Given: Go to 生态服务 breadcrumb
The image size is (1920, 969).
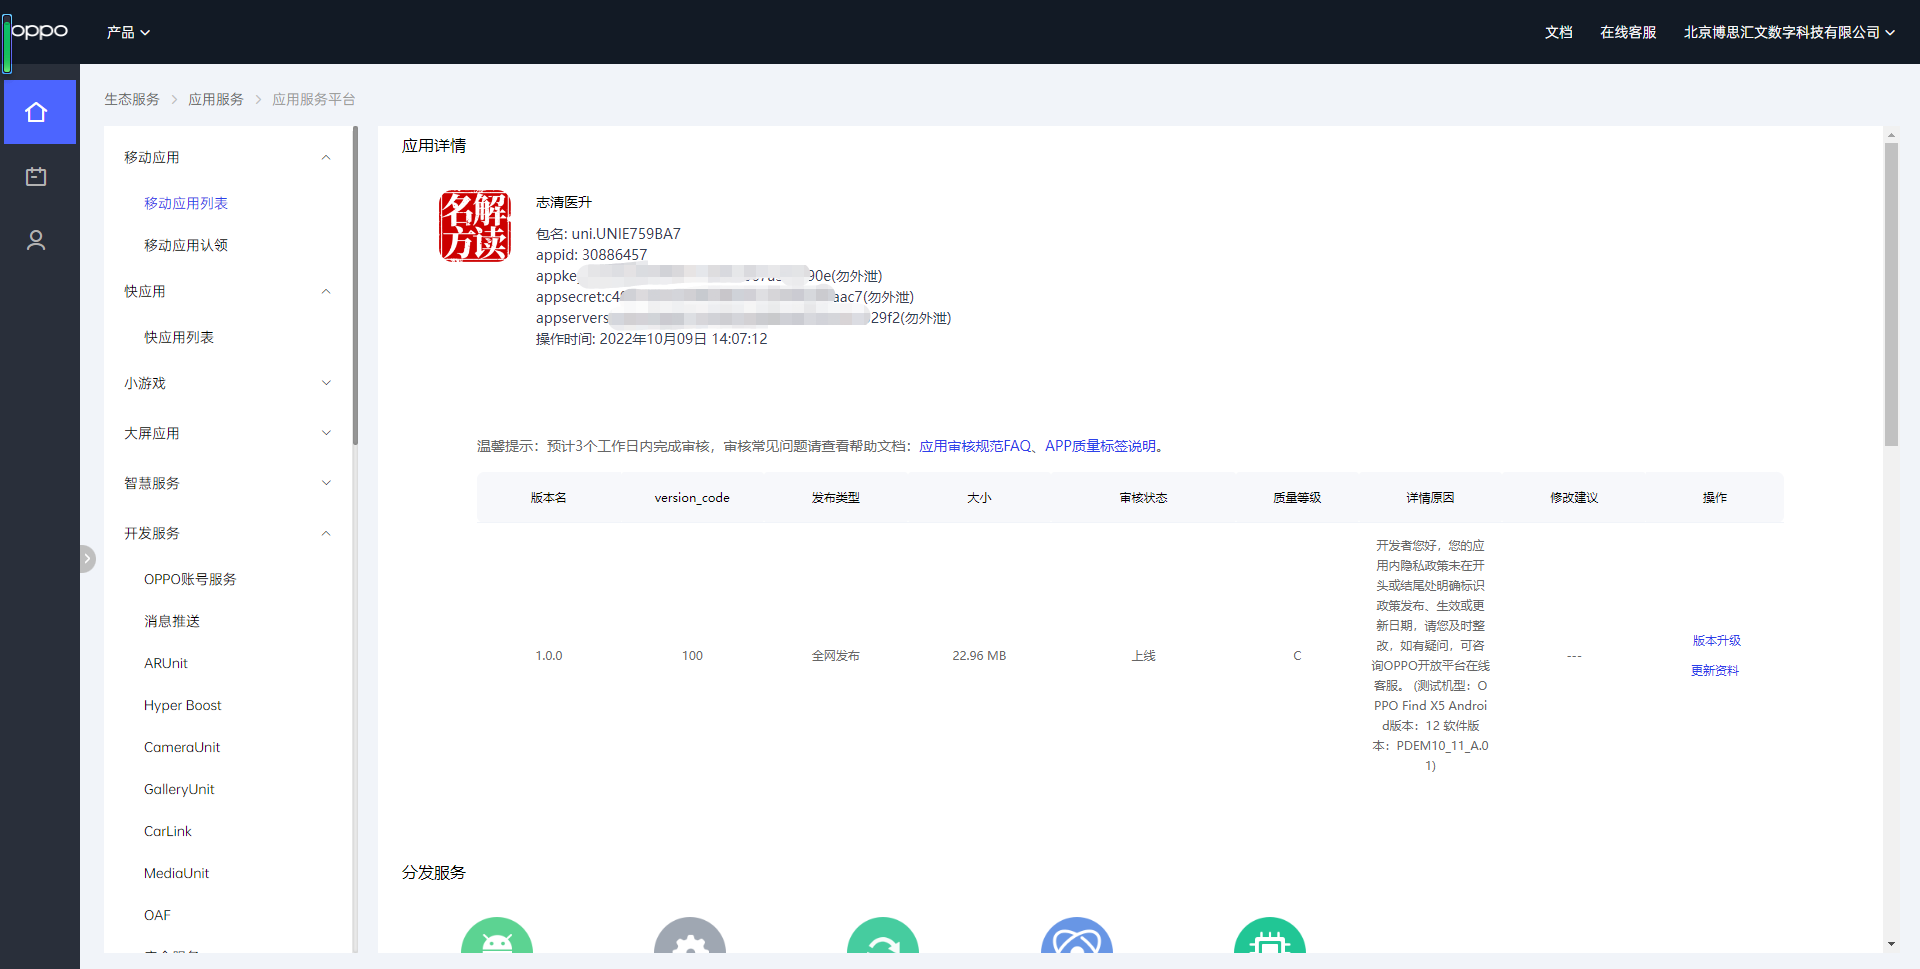Looking at the screenshot, I should (x=132, y=99).
